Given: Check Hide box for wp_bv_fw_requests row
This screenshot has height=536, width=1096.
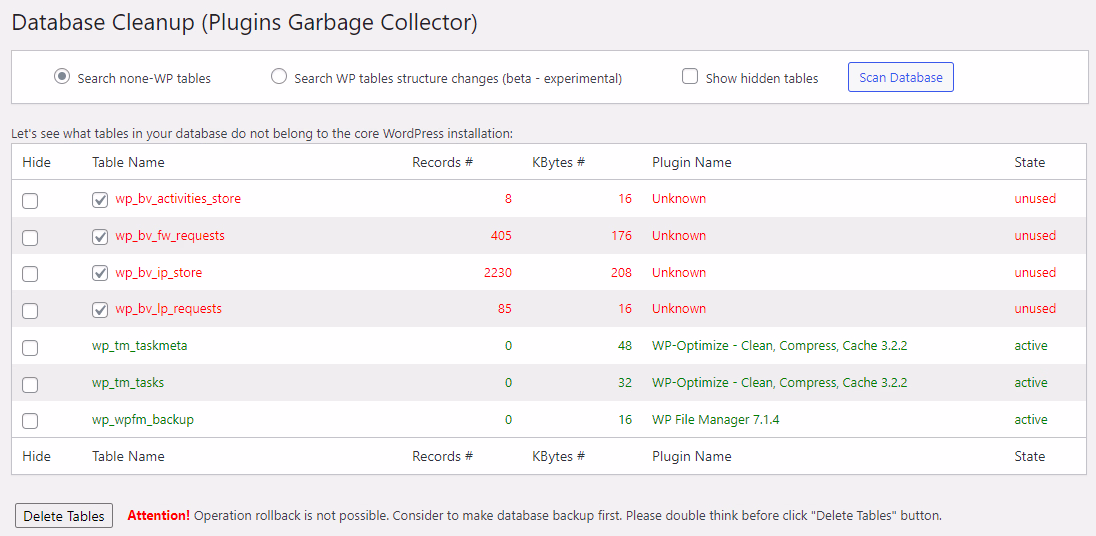Looking at the screenshot, I should click(x=30, y=237).
